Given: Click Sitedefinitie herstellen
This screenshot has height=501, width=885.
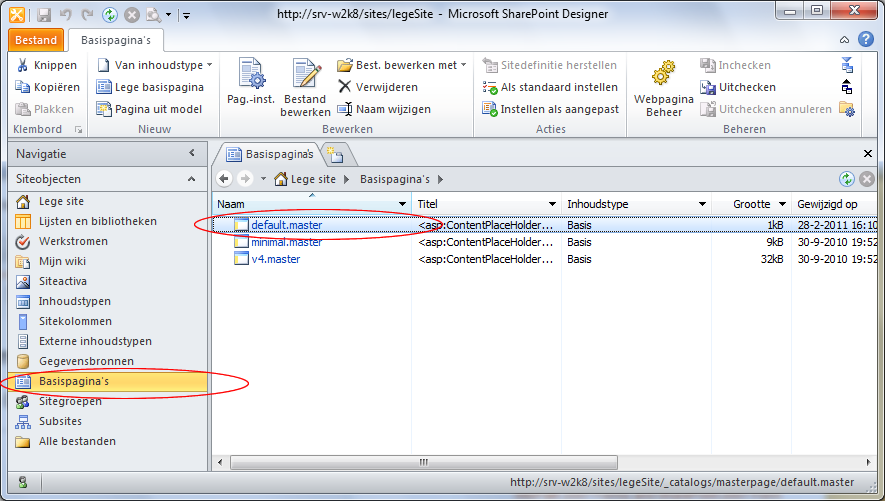Looking at the screenshot, I should [550, 65].
